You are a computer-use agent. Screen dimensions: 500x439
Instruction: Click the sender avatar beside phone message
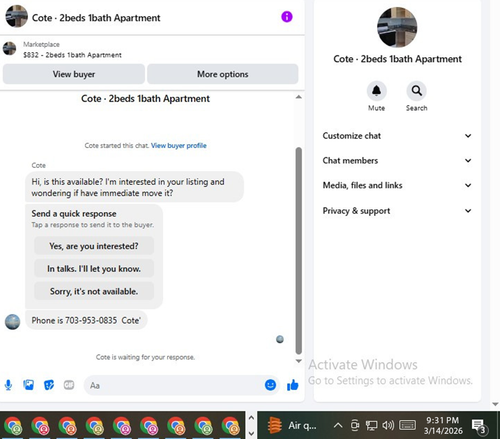(x=13, y=322)
